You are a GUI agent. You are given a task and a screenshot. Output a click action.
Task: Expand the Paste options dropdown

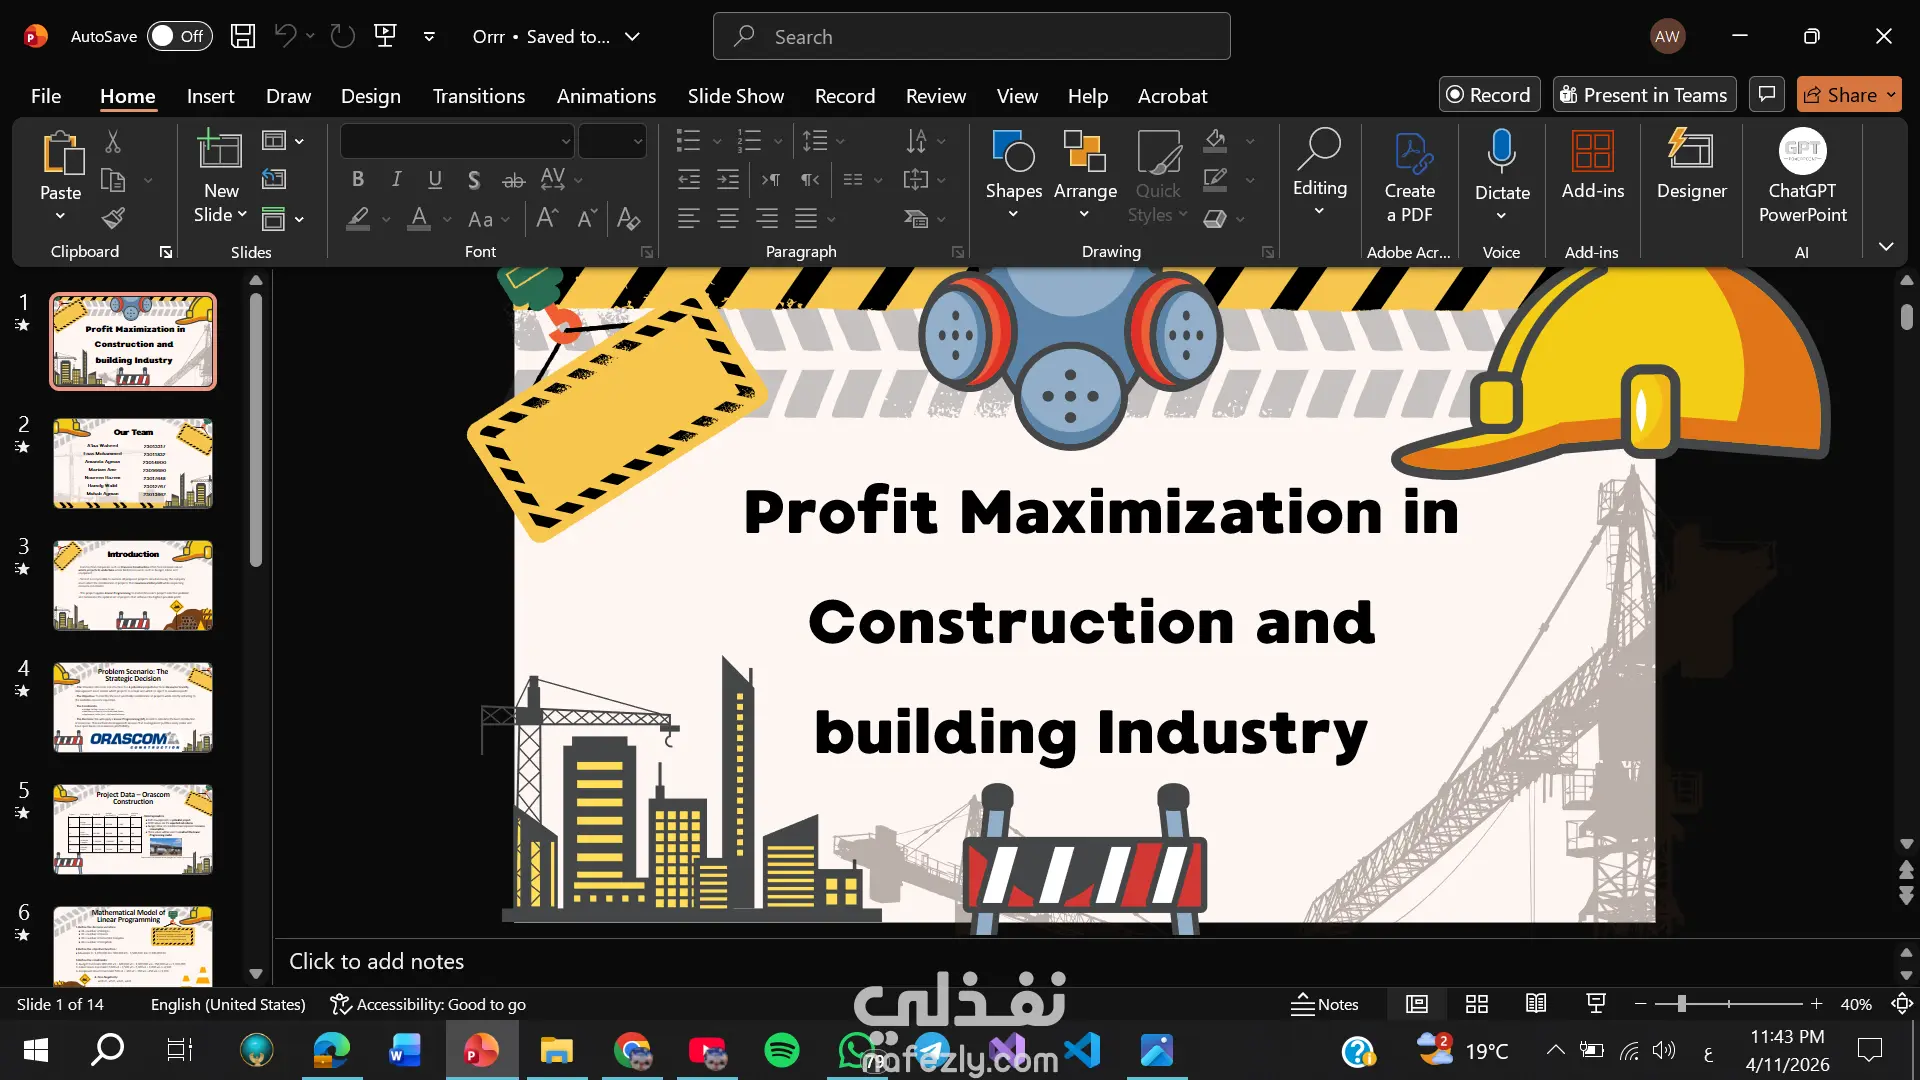pos(60,216)
